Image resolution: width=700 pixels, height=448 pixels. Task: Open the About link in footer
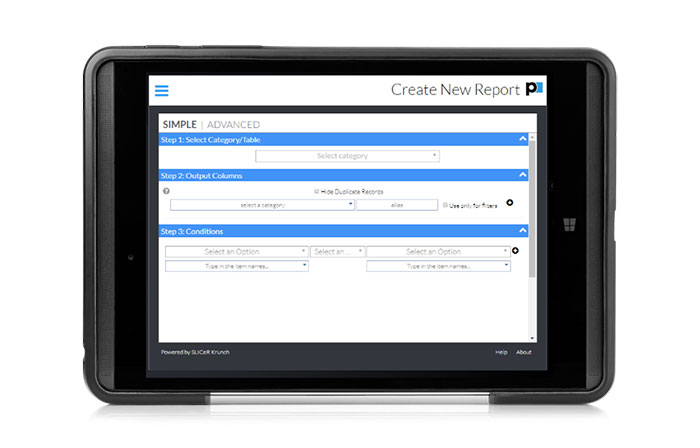[x=523, y=352]
